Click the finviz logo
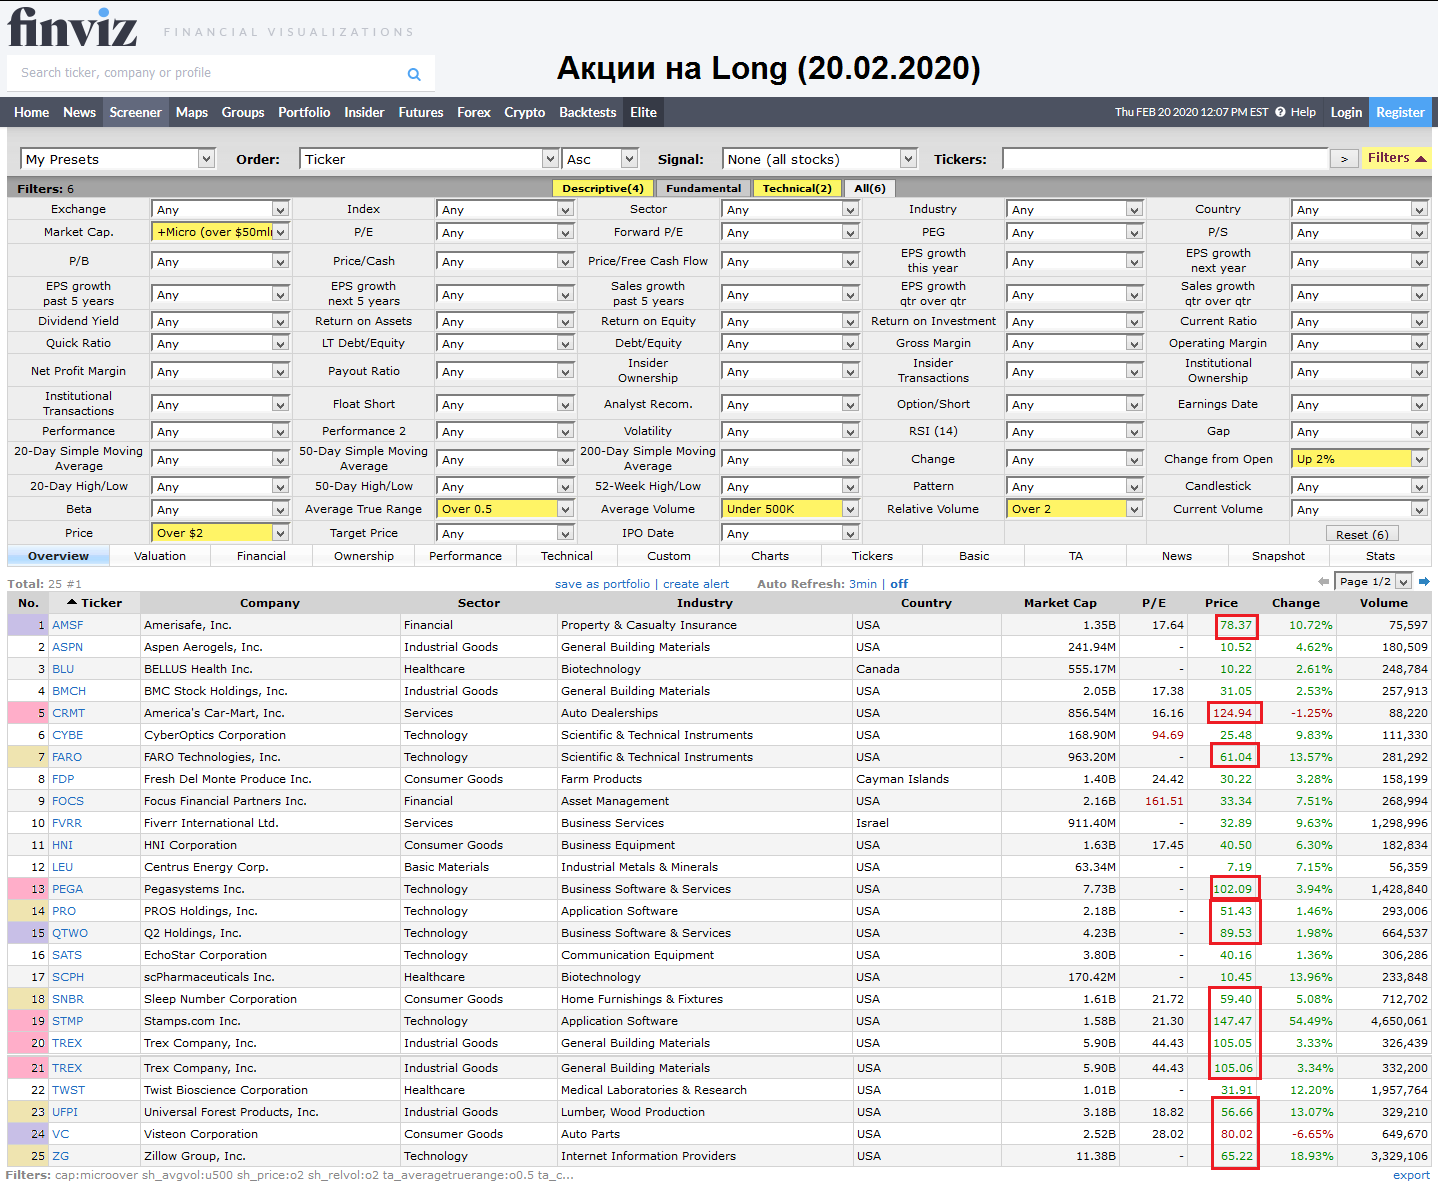 [x=72, y=28]
